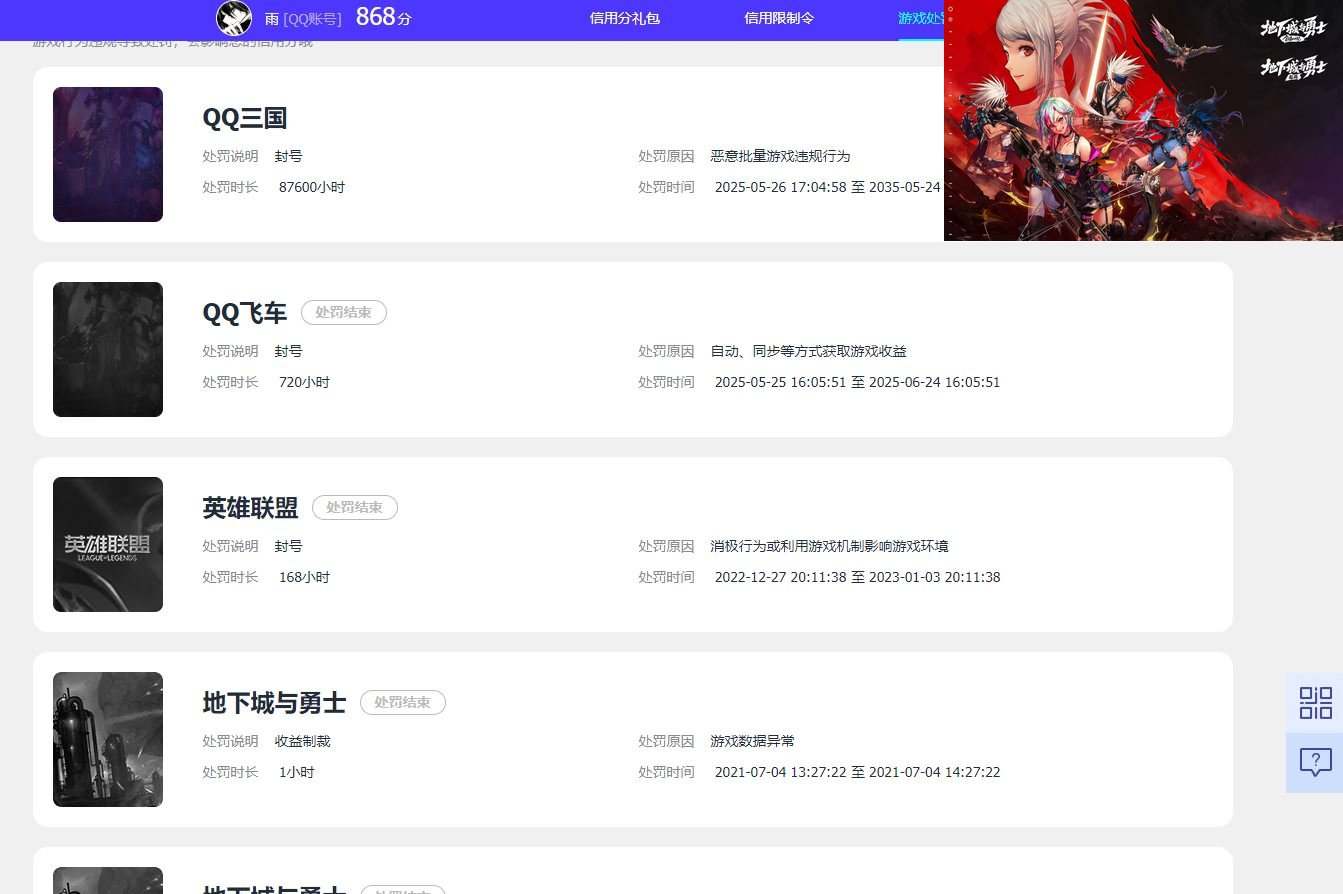Click the 处罚原因 label in the QQ三国 card
The height and width of the screenshot is (894, 1343).
pos(666,156)
